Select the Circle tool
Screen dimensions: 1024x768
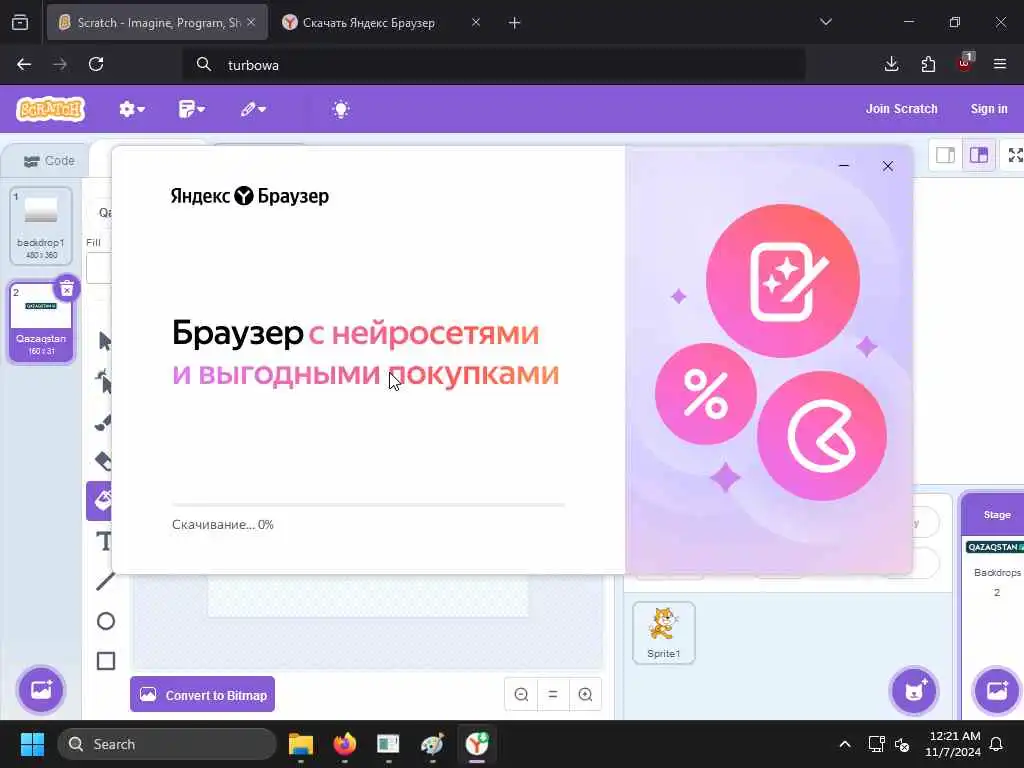pos(106,621)
